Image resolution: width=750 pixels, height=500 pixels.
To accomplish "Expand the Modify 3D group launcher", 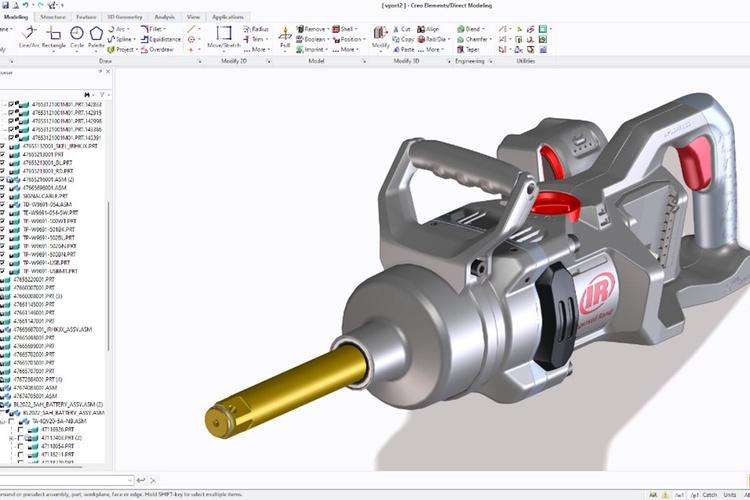I will tap(449, 61).
